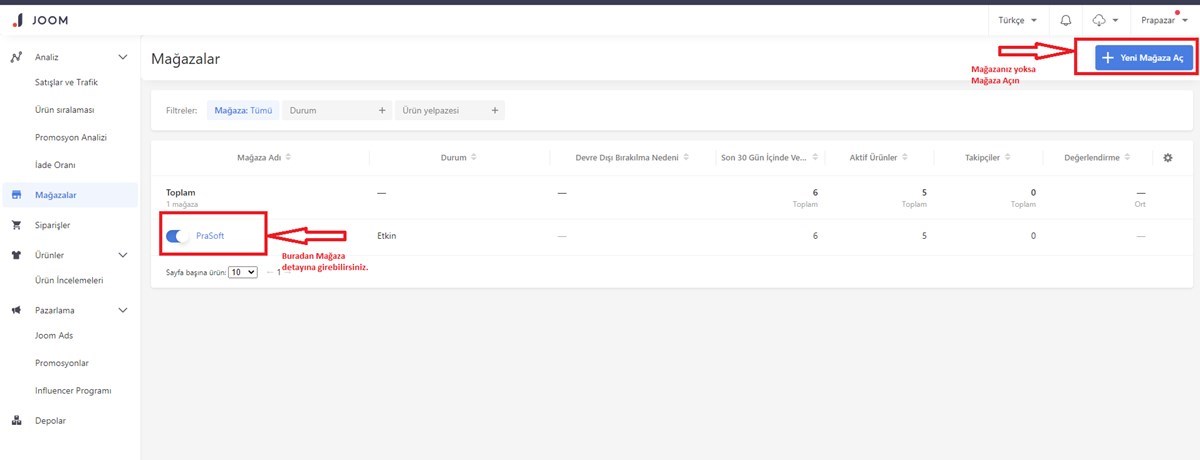The image size is (1200, 460).
Task: Open Influencer Programı page
Action: pyautogui.click(x=73, y=390)
